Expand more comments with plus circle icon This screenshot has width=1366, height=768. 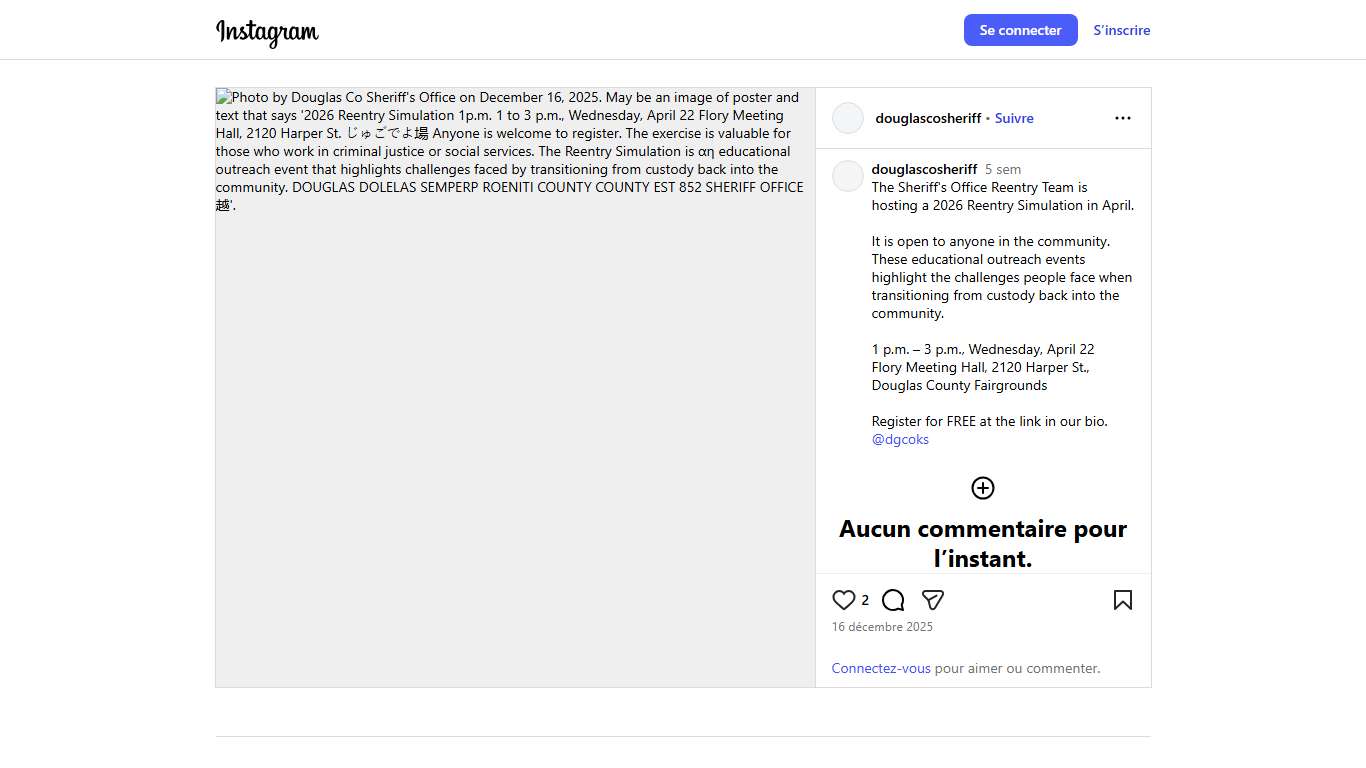click(x=983, y=488)
